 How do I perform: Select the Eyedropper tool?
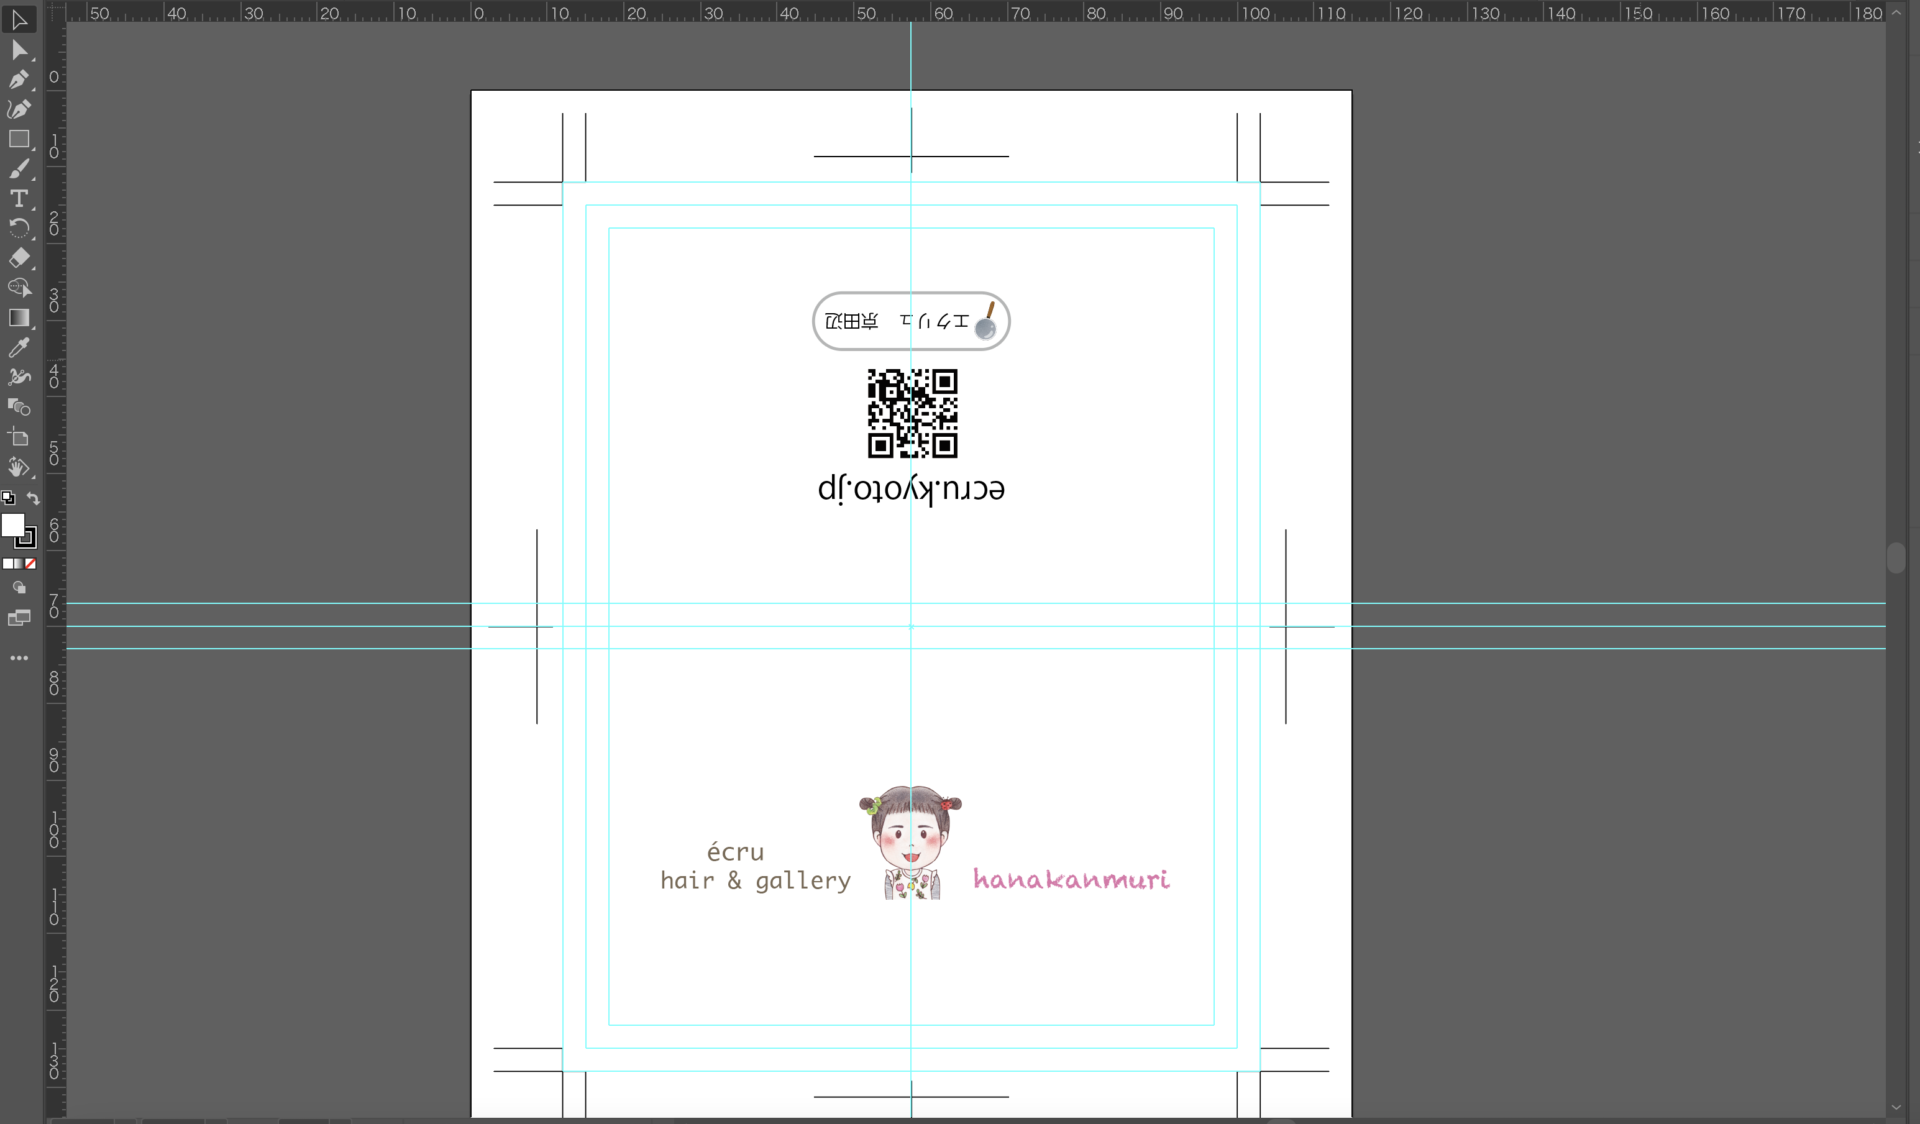[x=19, y=348]
